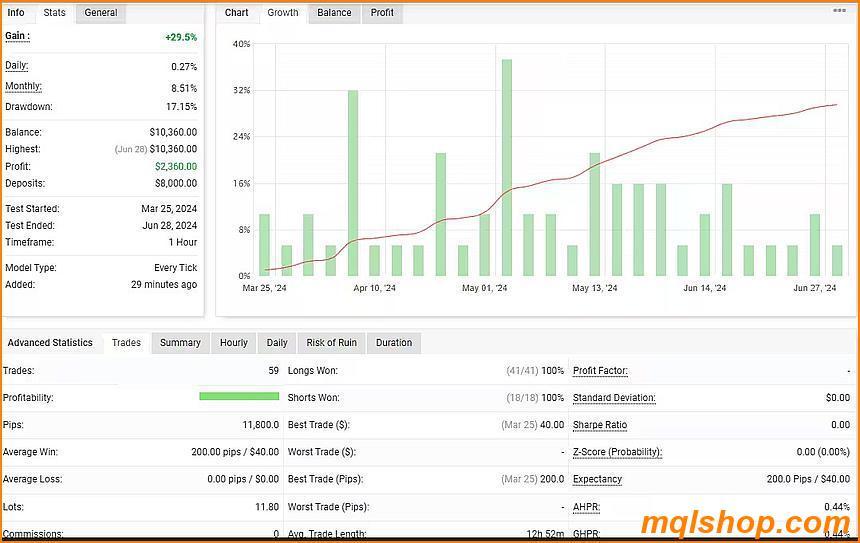This screenshot has height=543, width=860.
Task: Click the Monthly label in stats
Action: click(23, 87)
